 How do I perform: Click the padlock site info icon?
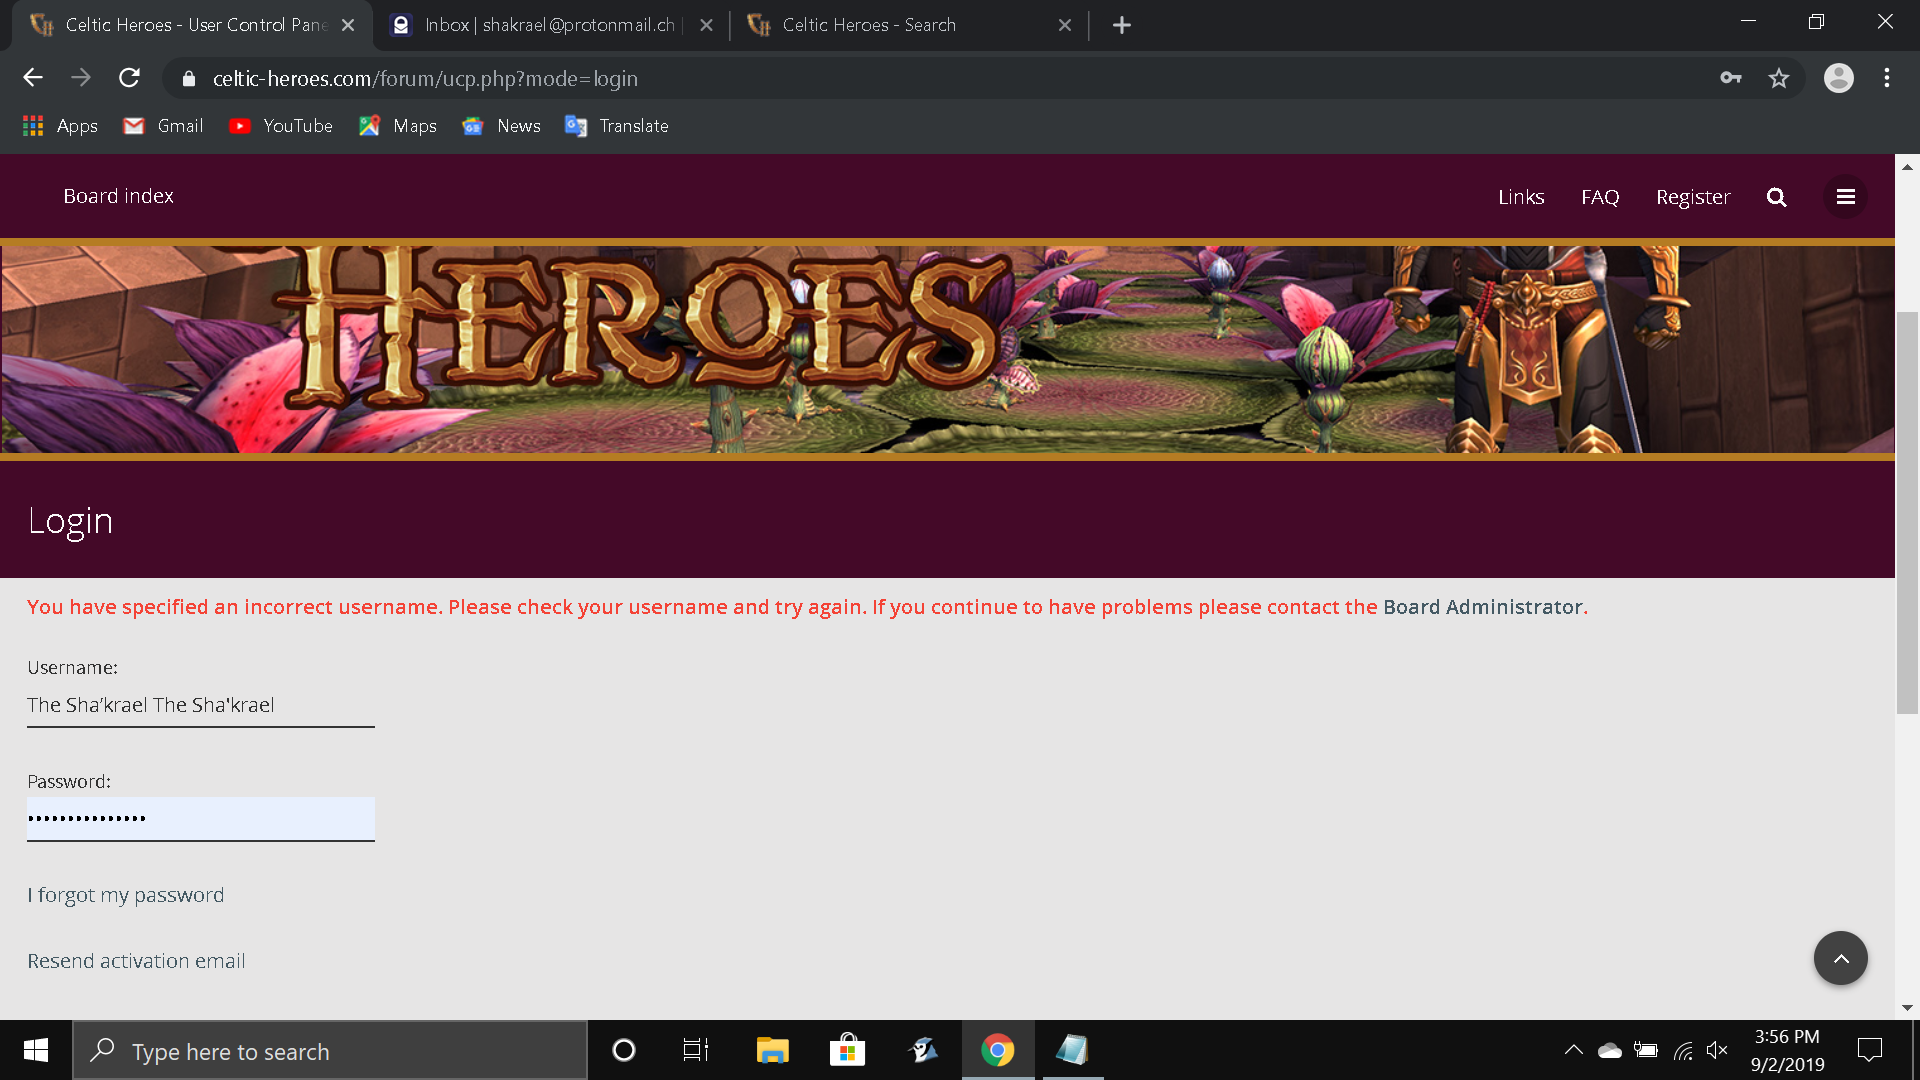[188, 79]
